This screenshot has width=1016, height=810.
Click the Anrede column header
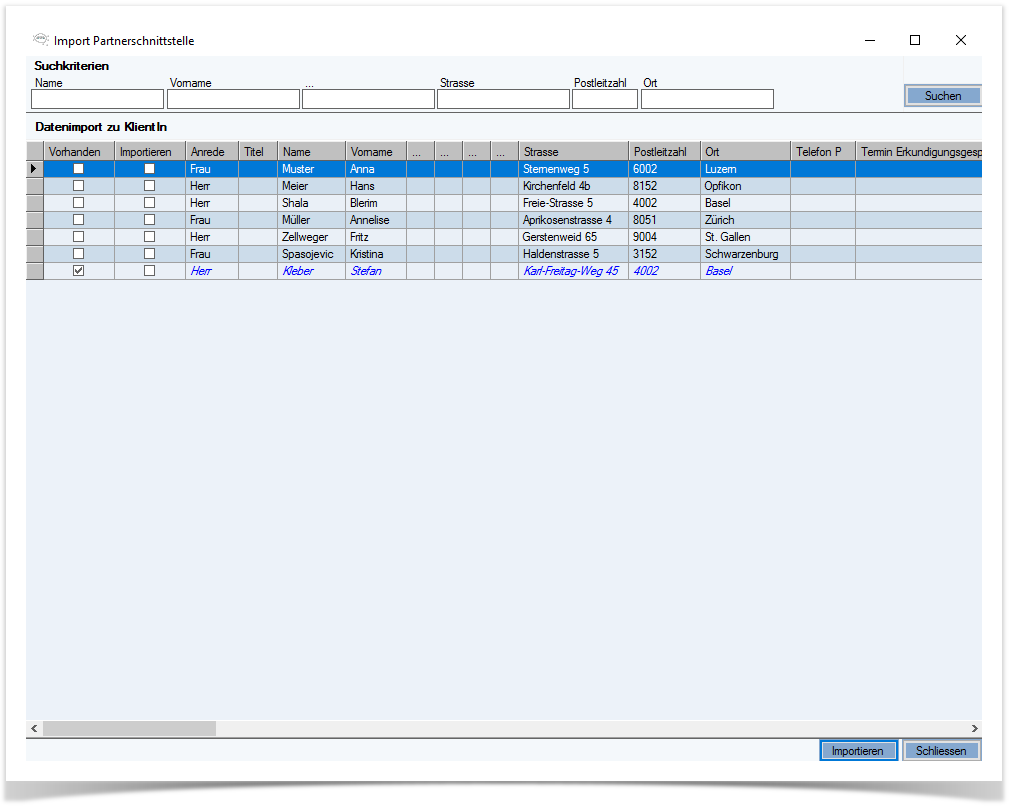pyautogui.click(x=212, y=152)
